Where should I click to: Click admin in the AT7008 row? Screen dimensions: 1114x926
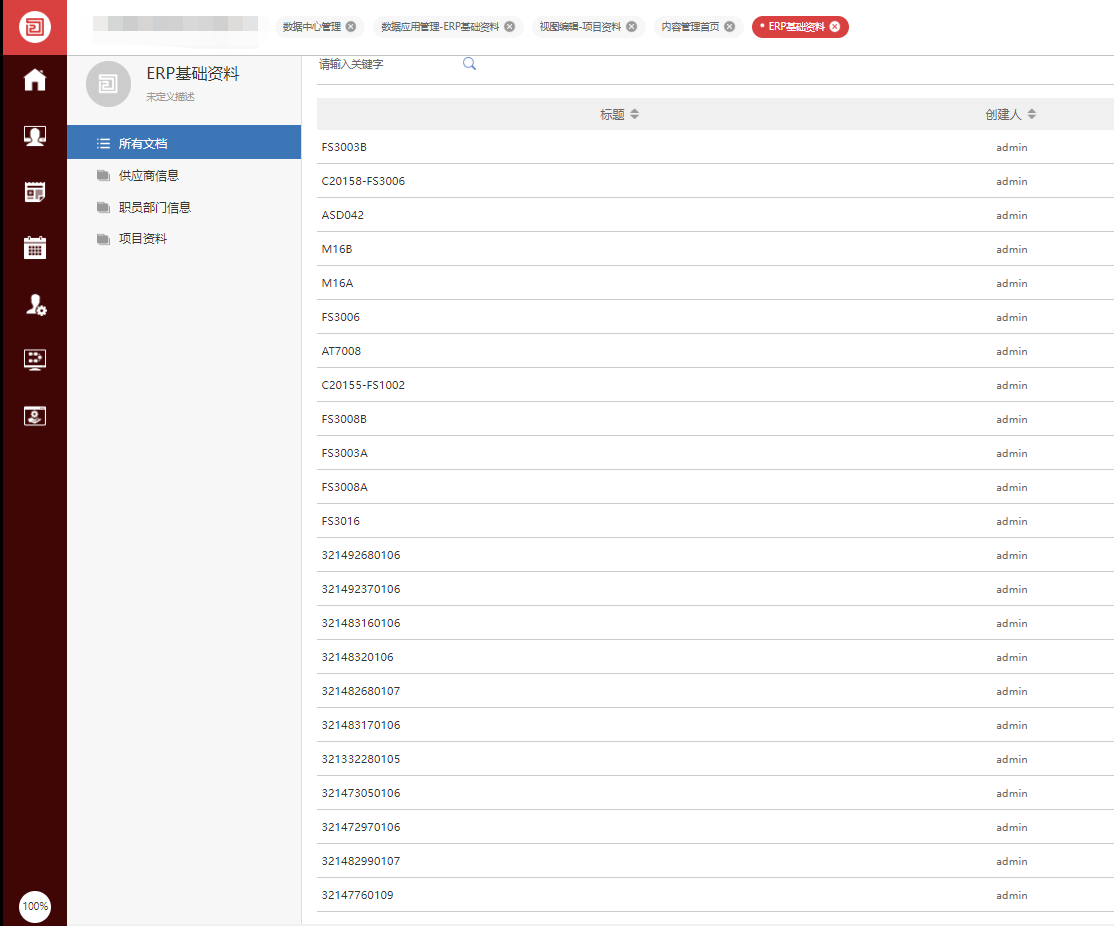tap(1012, 351)
